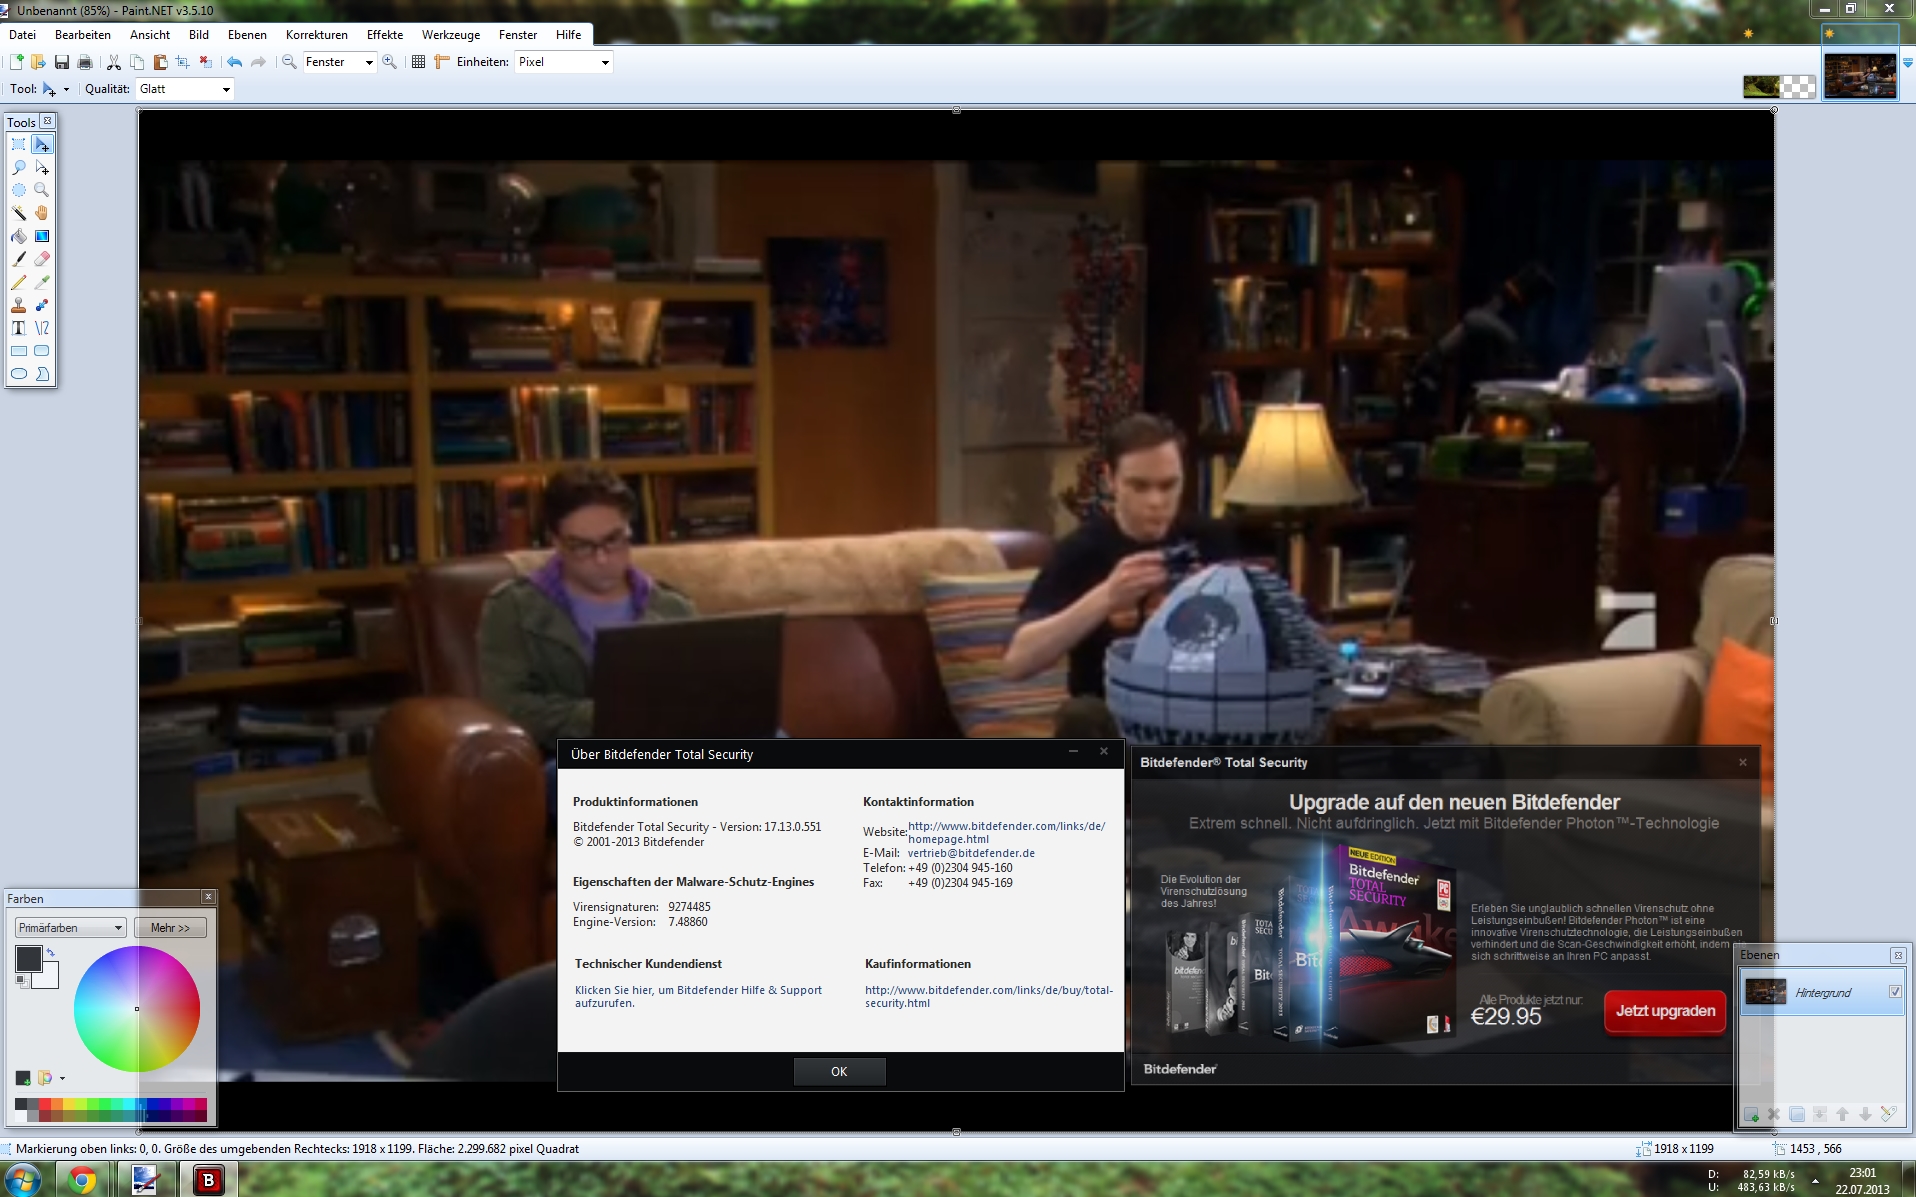The image size is (1916, 1197).
Task: Click the Cut scissors icon
Action: pyautogui.click(x=114, y=62)
